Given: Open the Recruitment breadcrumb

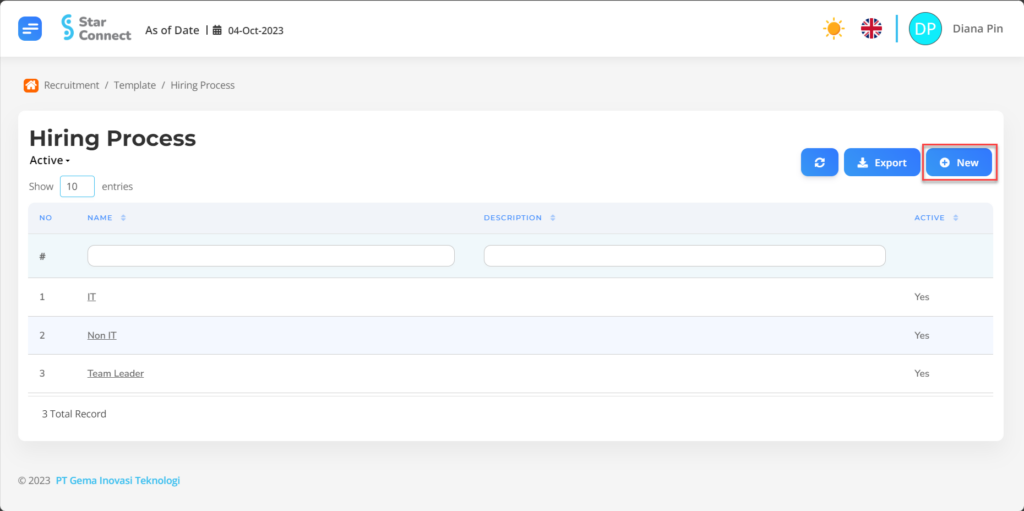Looking at the screenshot, I should [72, 85].
